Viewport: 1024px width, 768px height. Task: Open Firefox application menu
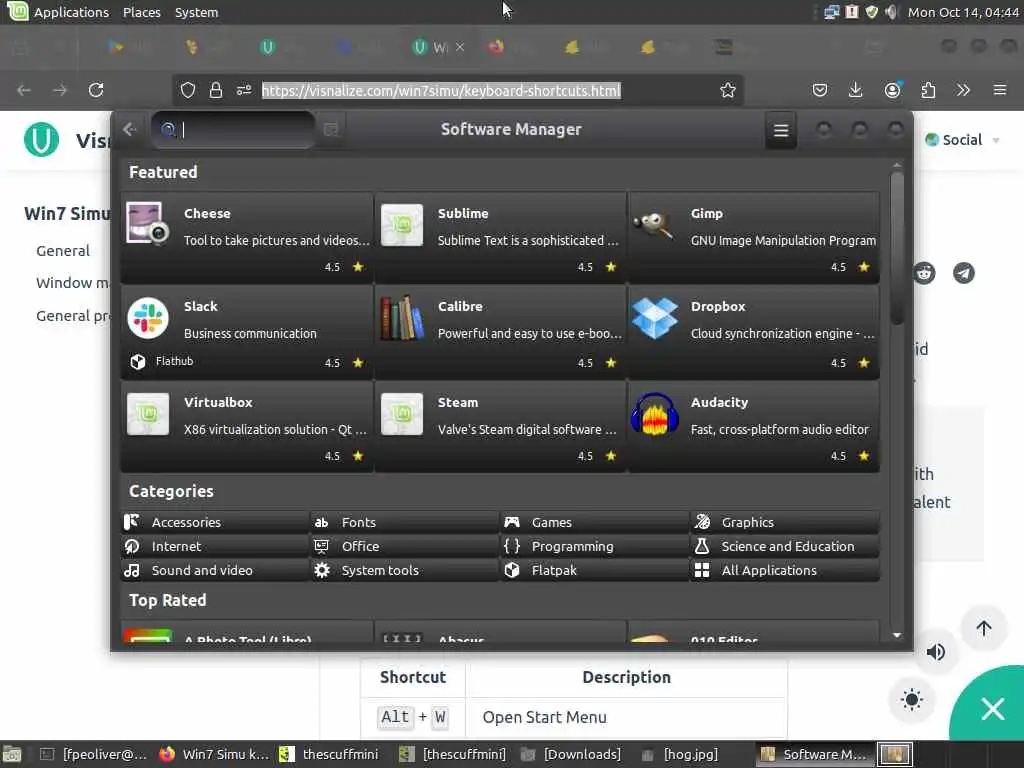1000,90
